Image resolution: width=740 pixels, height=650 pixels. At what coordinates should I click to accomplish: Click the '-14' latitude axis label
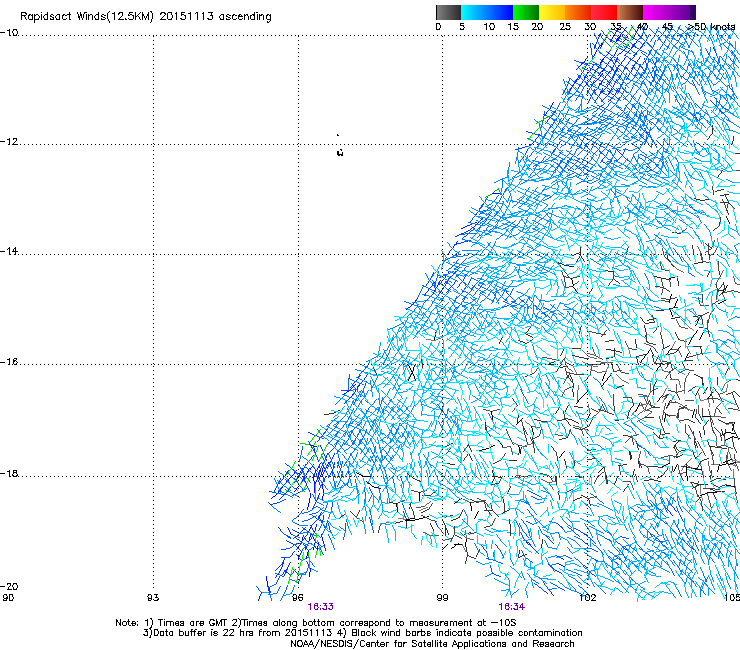pos(9,251)
